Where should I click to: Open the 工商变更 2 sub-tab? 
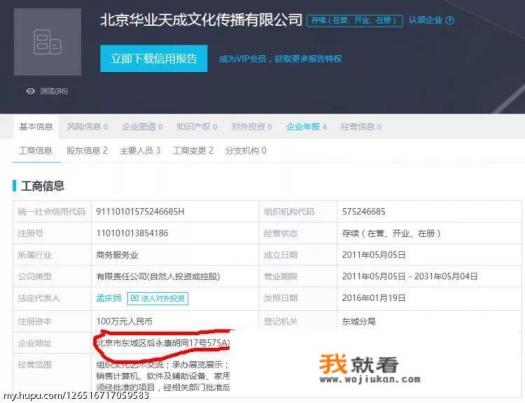coord(193,151)
